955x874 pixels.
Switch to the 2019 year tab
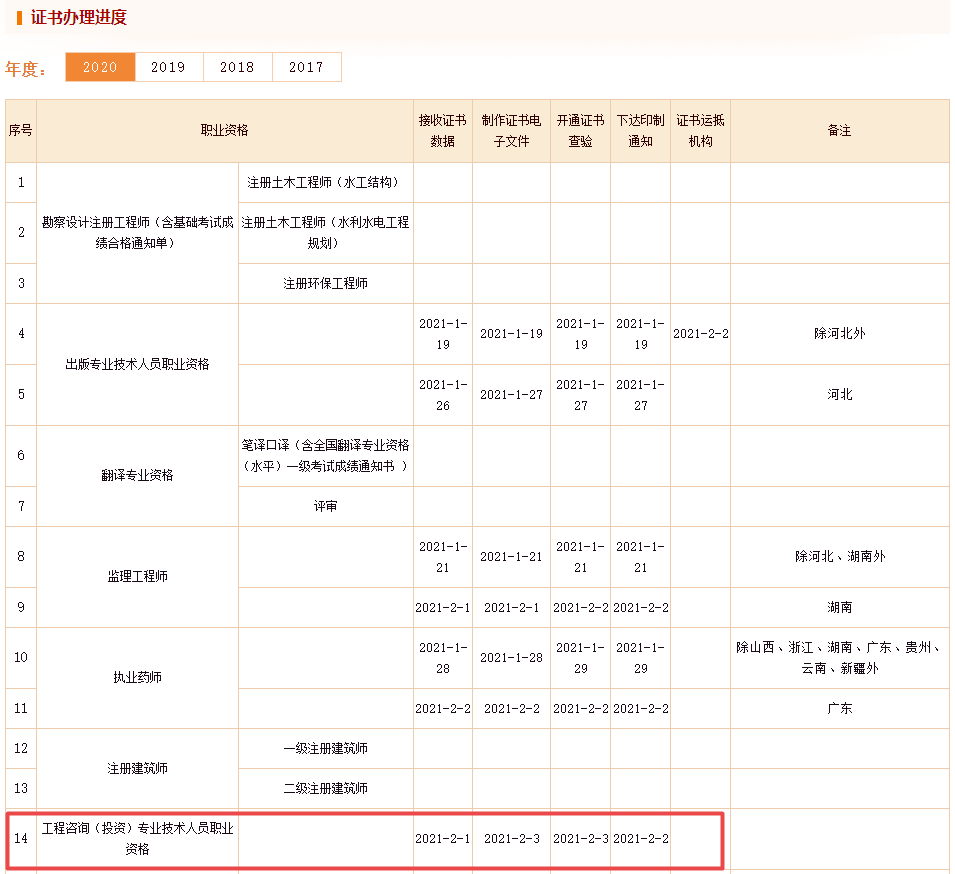click(168, 67)
